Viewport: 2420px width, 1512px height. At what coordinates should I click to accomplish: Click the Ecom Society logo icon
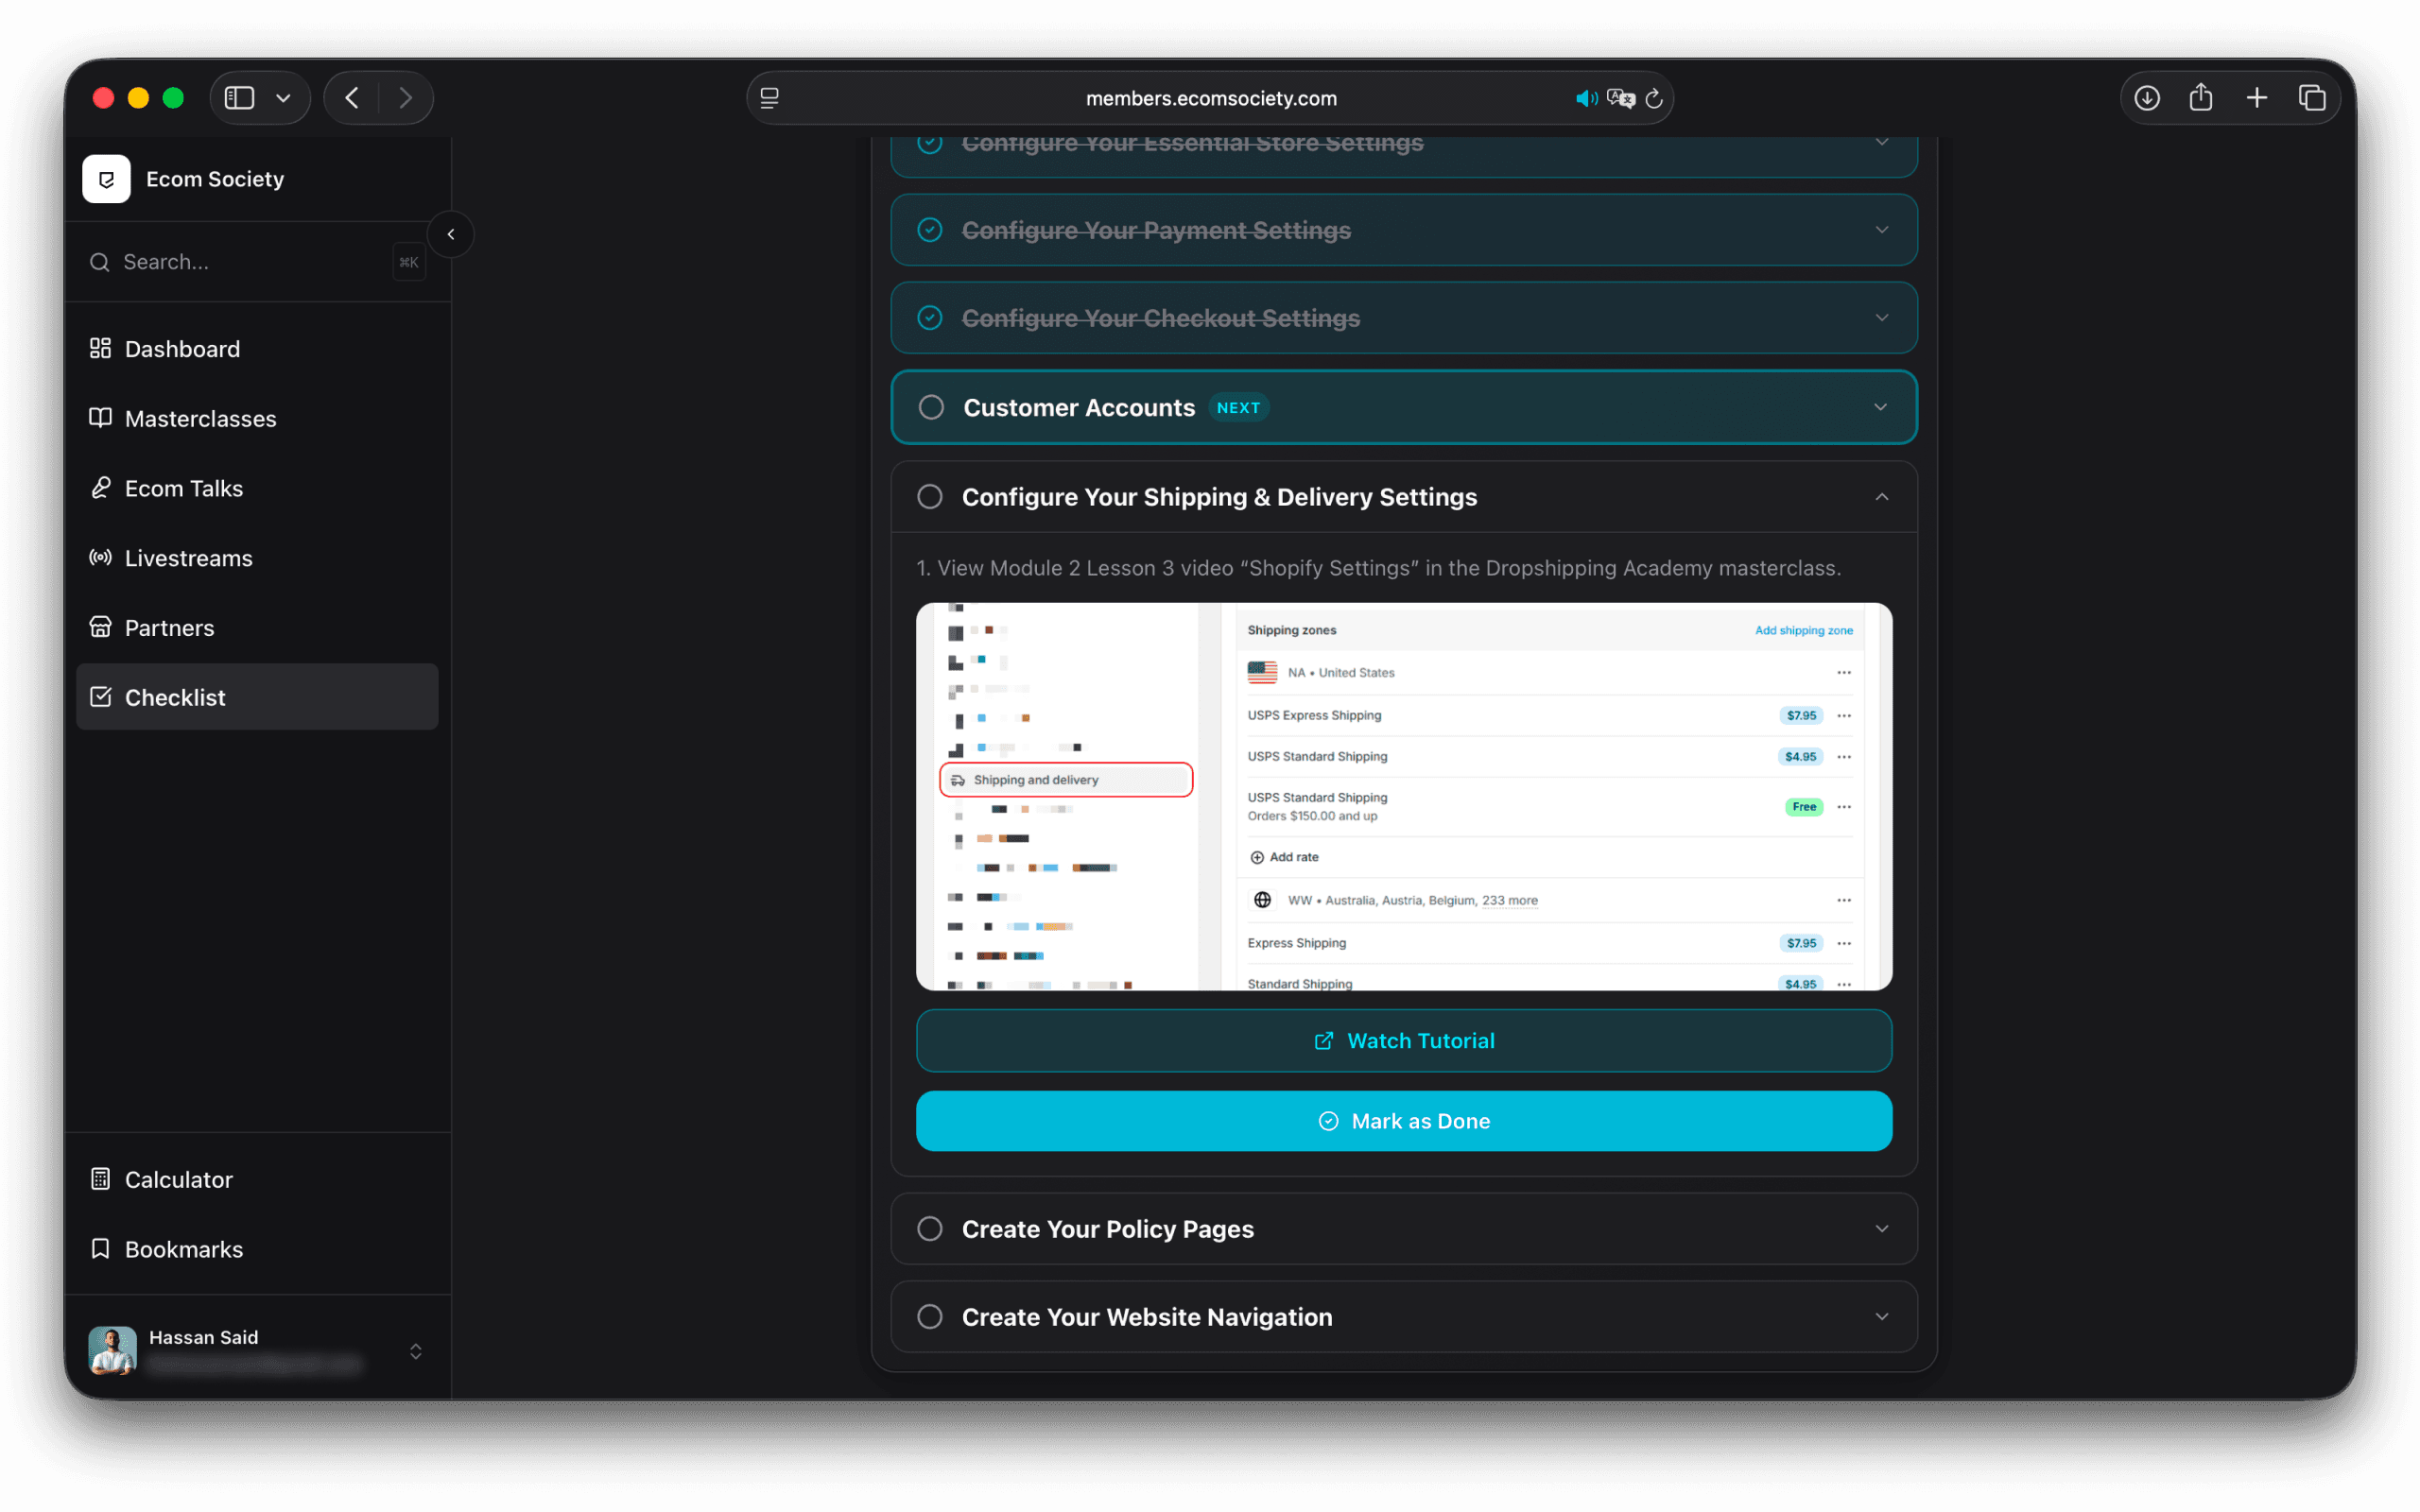click(106, 179)
